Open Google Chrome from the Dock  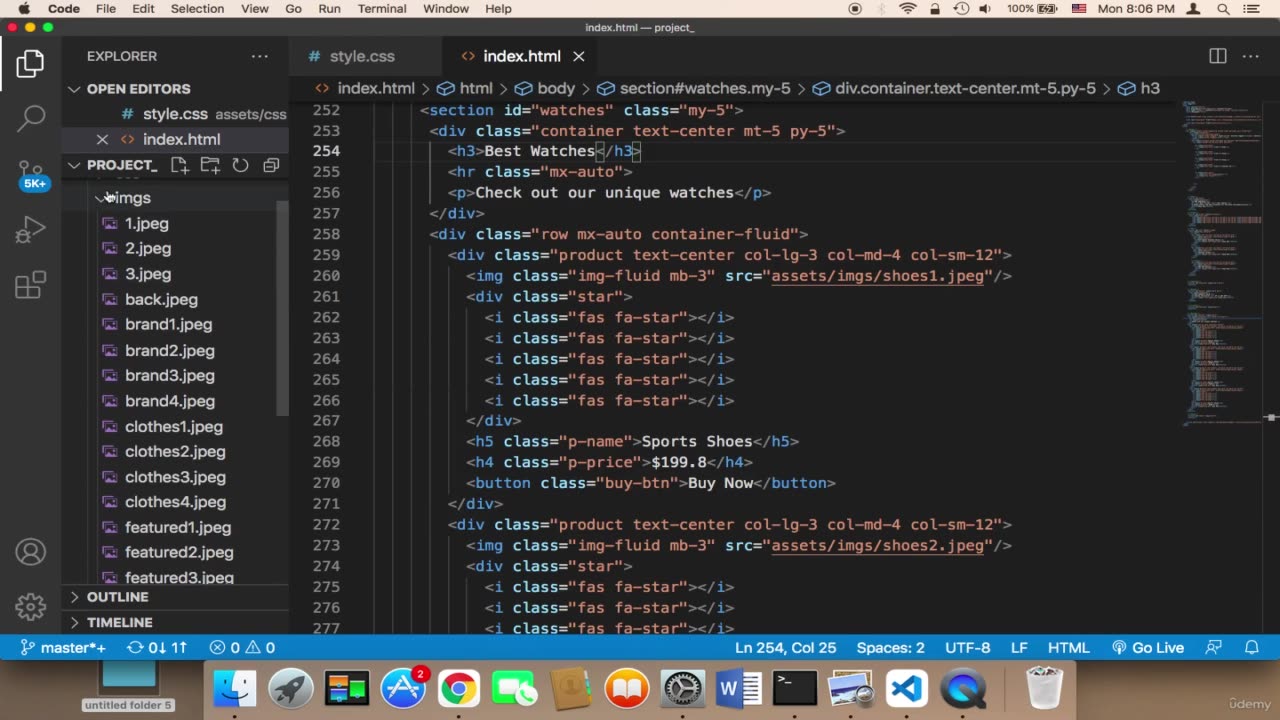pyautogui.click(x=458, y=689)
